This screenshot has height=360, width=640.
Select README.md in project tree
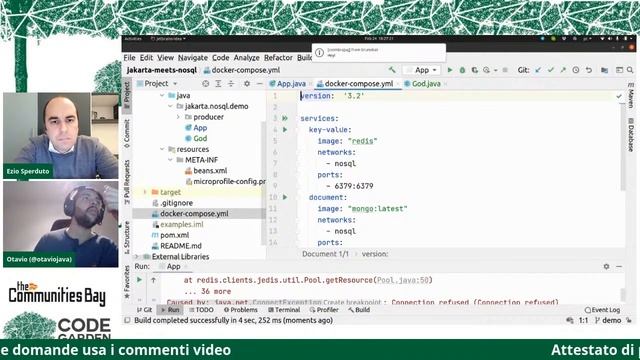coord(181,246)
